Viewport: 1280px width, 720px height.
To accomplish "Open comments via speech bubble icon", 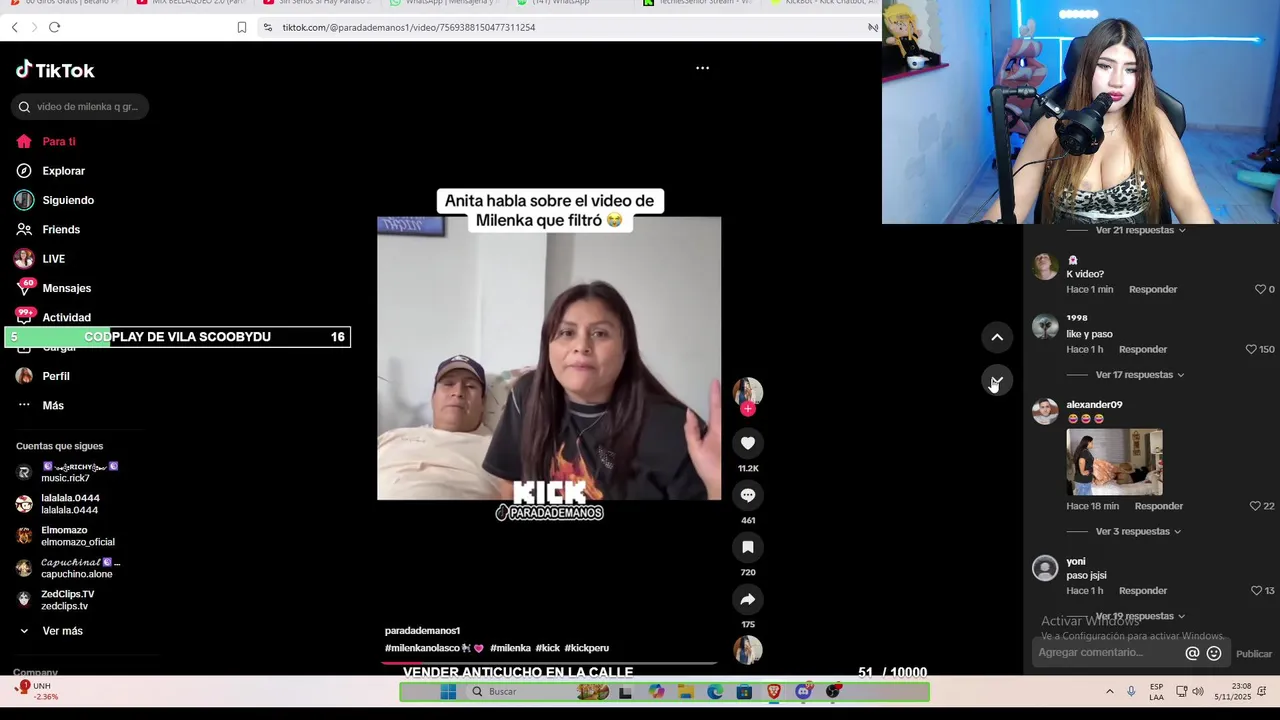I will pos(748,495).
